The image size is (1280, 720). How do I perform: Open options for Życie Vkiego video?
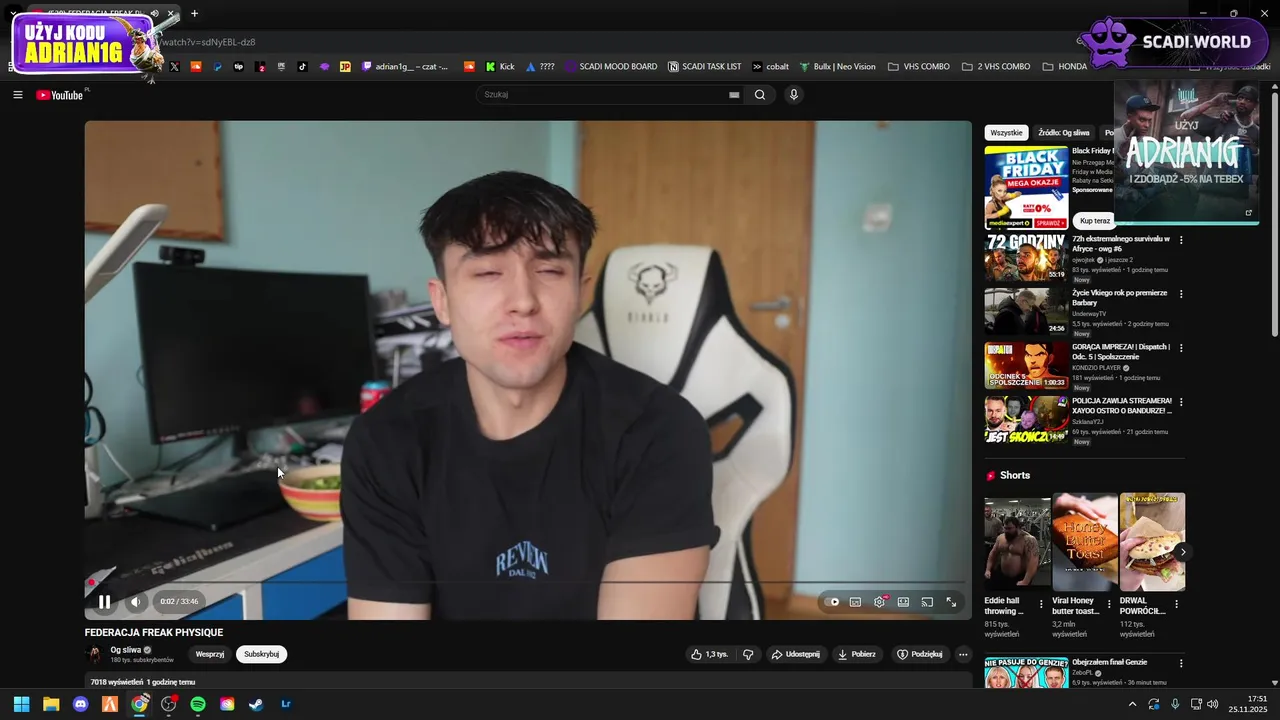point(1181,294)
